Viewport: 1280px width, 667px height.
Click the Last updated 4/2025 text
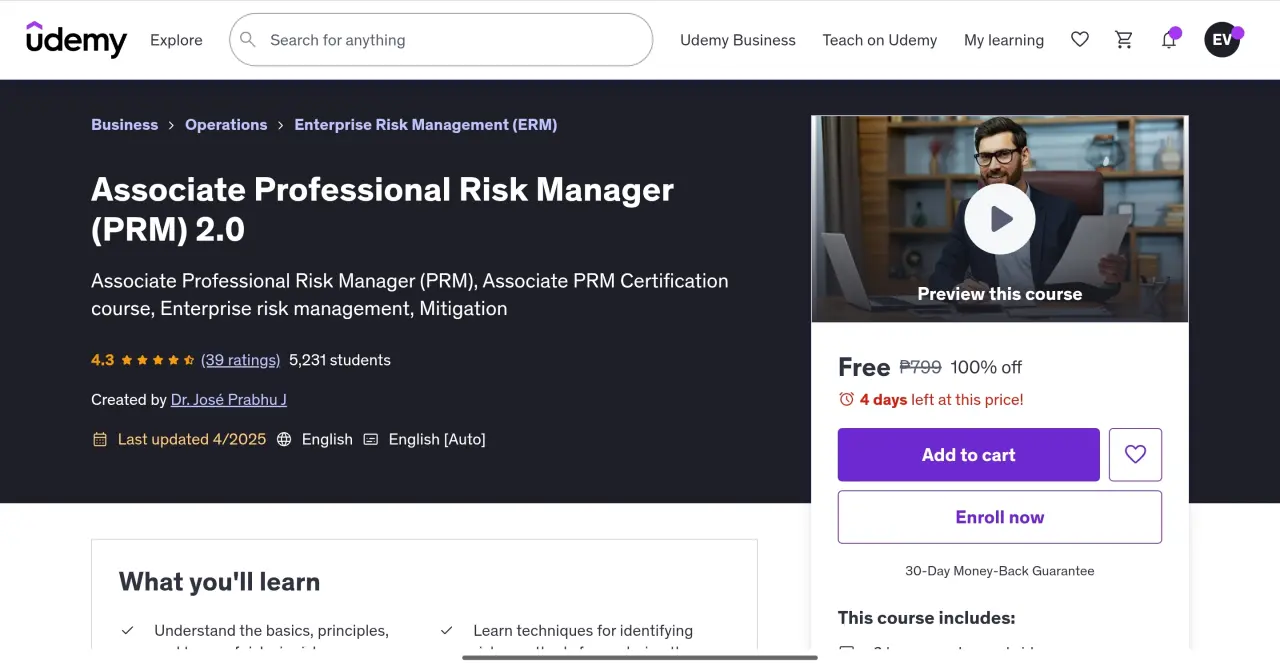pyautogui.click(x=192, y=439)
